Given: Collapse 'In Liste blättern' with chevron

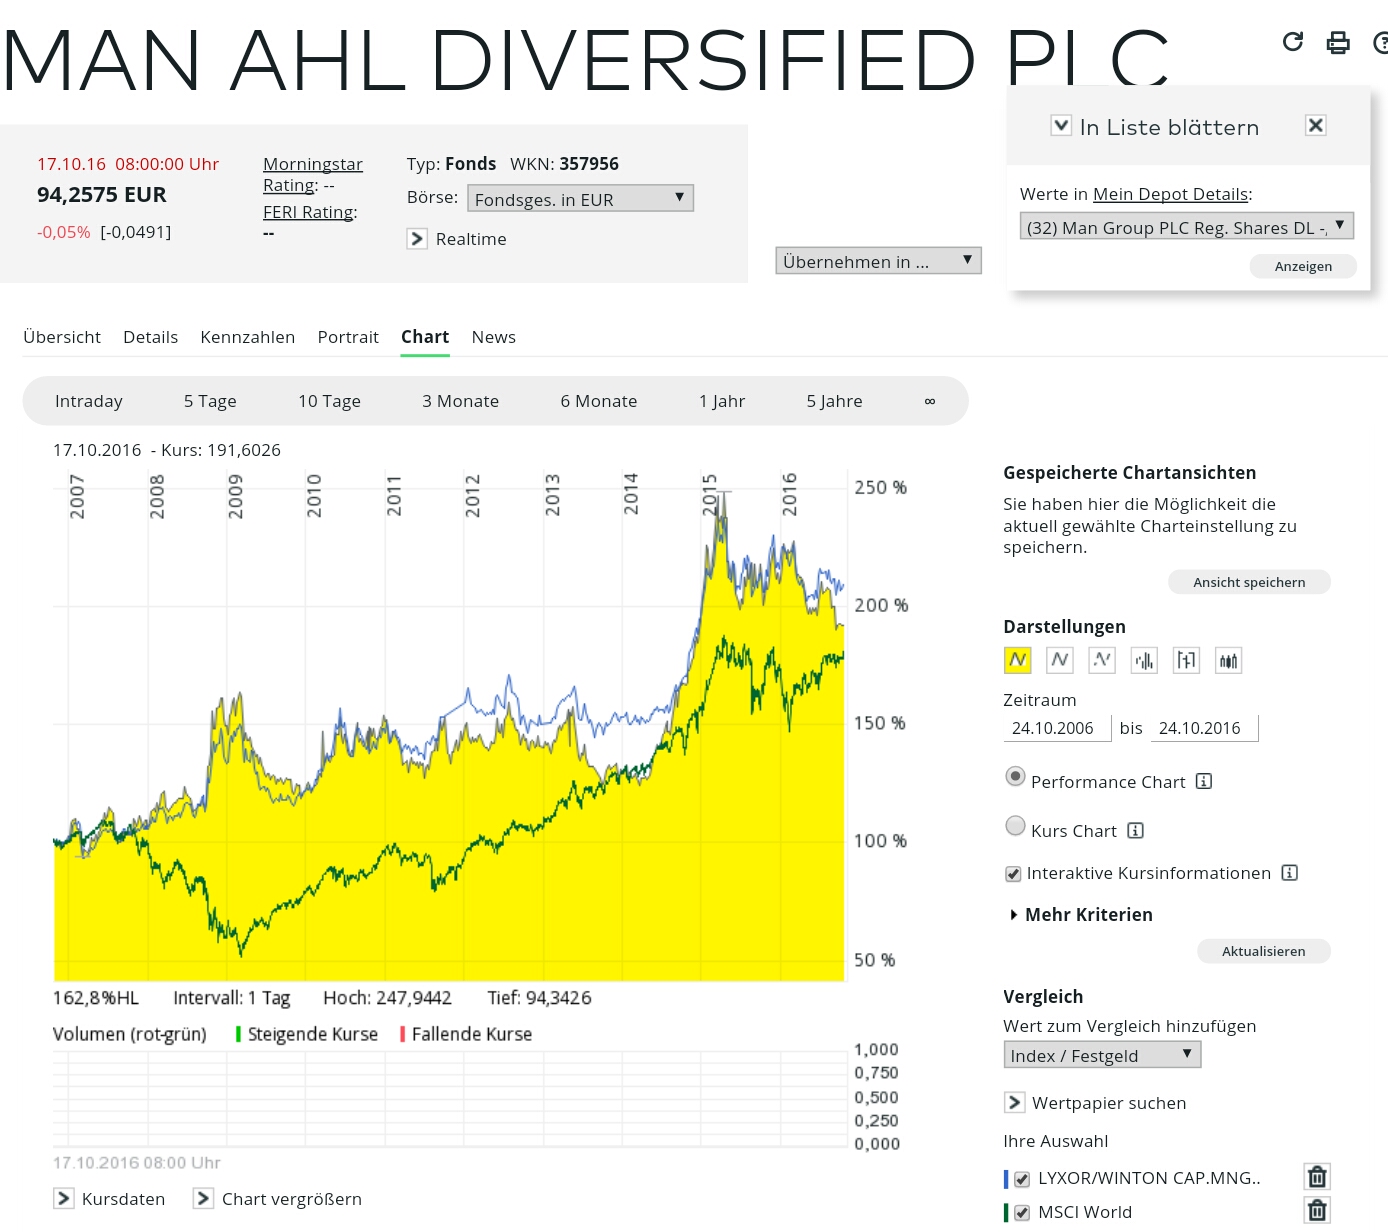Looking at the screenshot, I should coord(1061,125).
